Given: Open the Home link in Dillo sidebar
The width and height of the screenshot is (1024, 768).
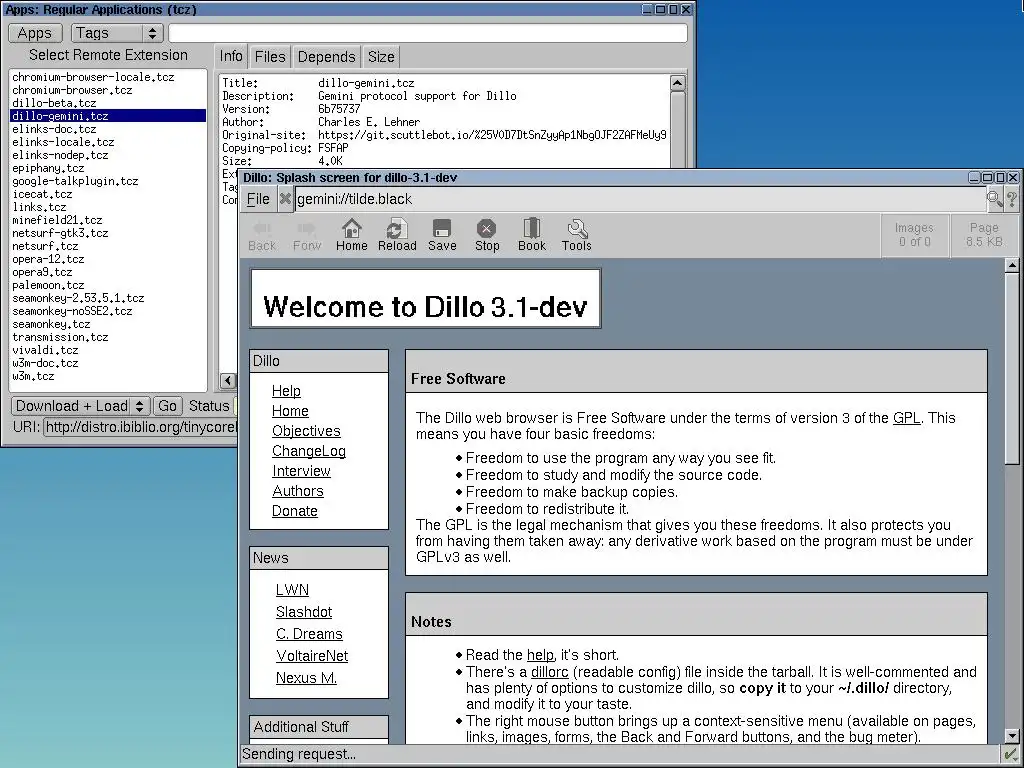Looking at the screenshot, I should 290,411.
